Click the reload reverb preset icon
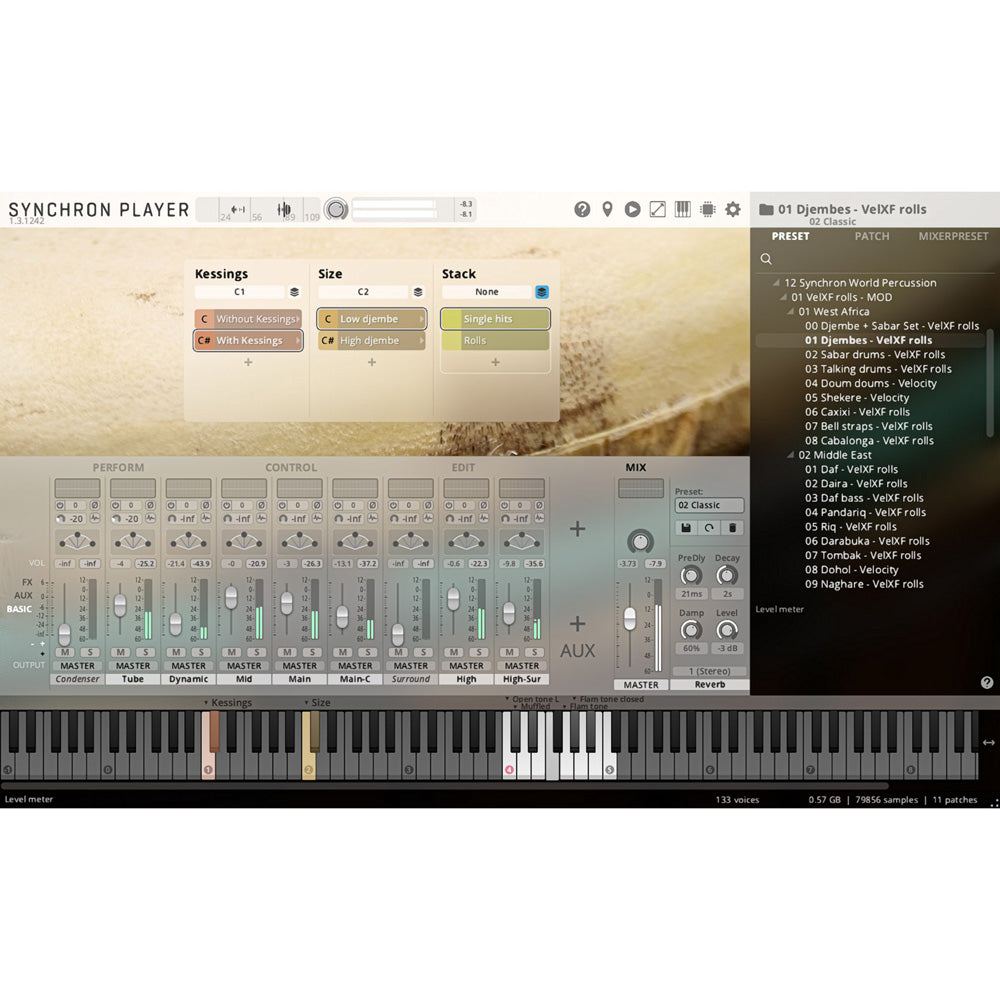The width and height of the screenshot is (1000, 1000). [x=709, y=528]
